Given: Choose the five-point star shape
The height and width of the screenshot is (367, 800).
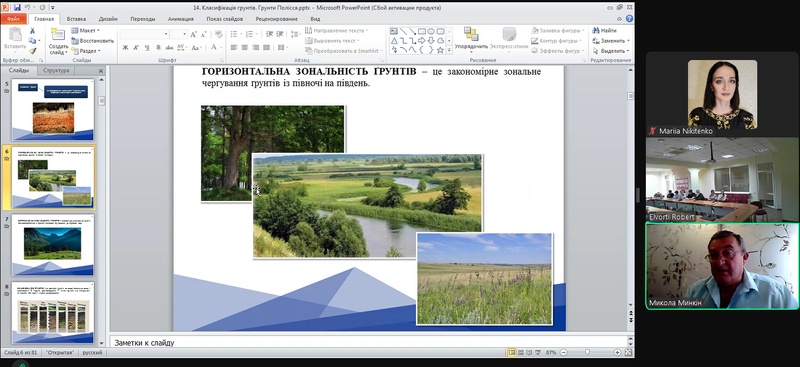Looking at the screenshot, I should pos(440,50).
